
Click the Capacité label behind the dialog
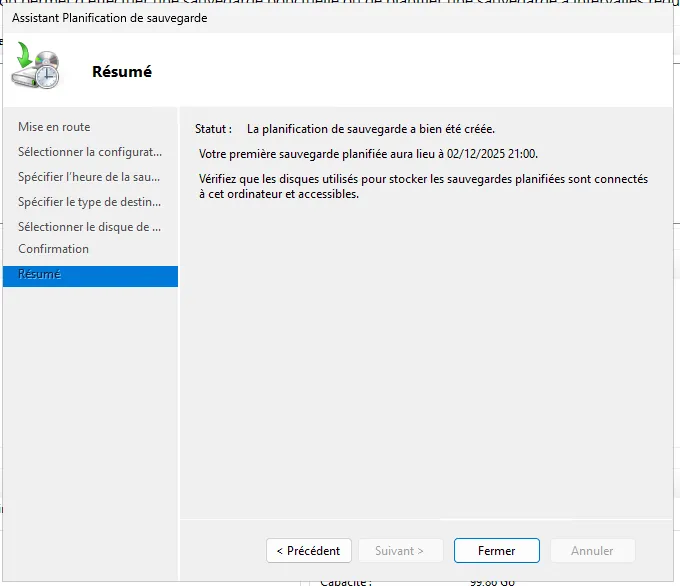click(345, 581)
